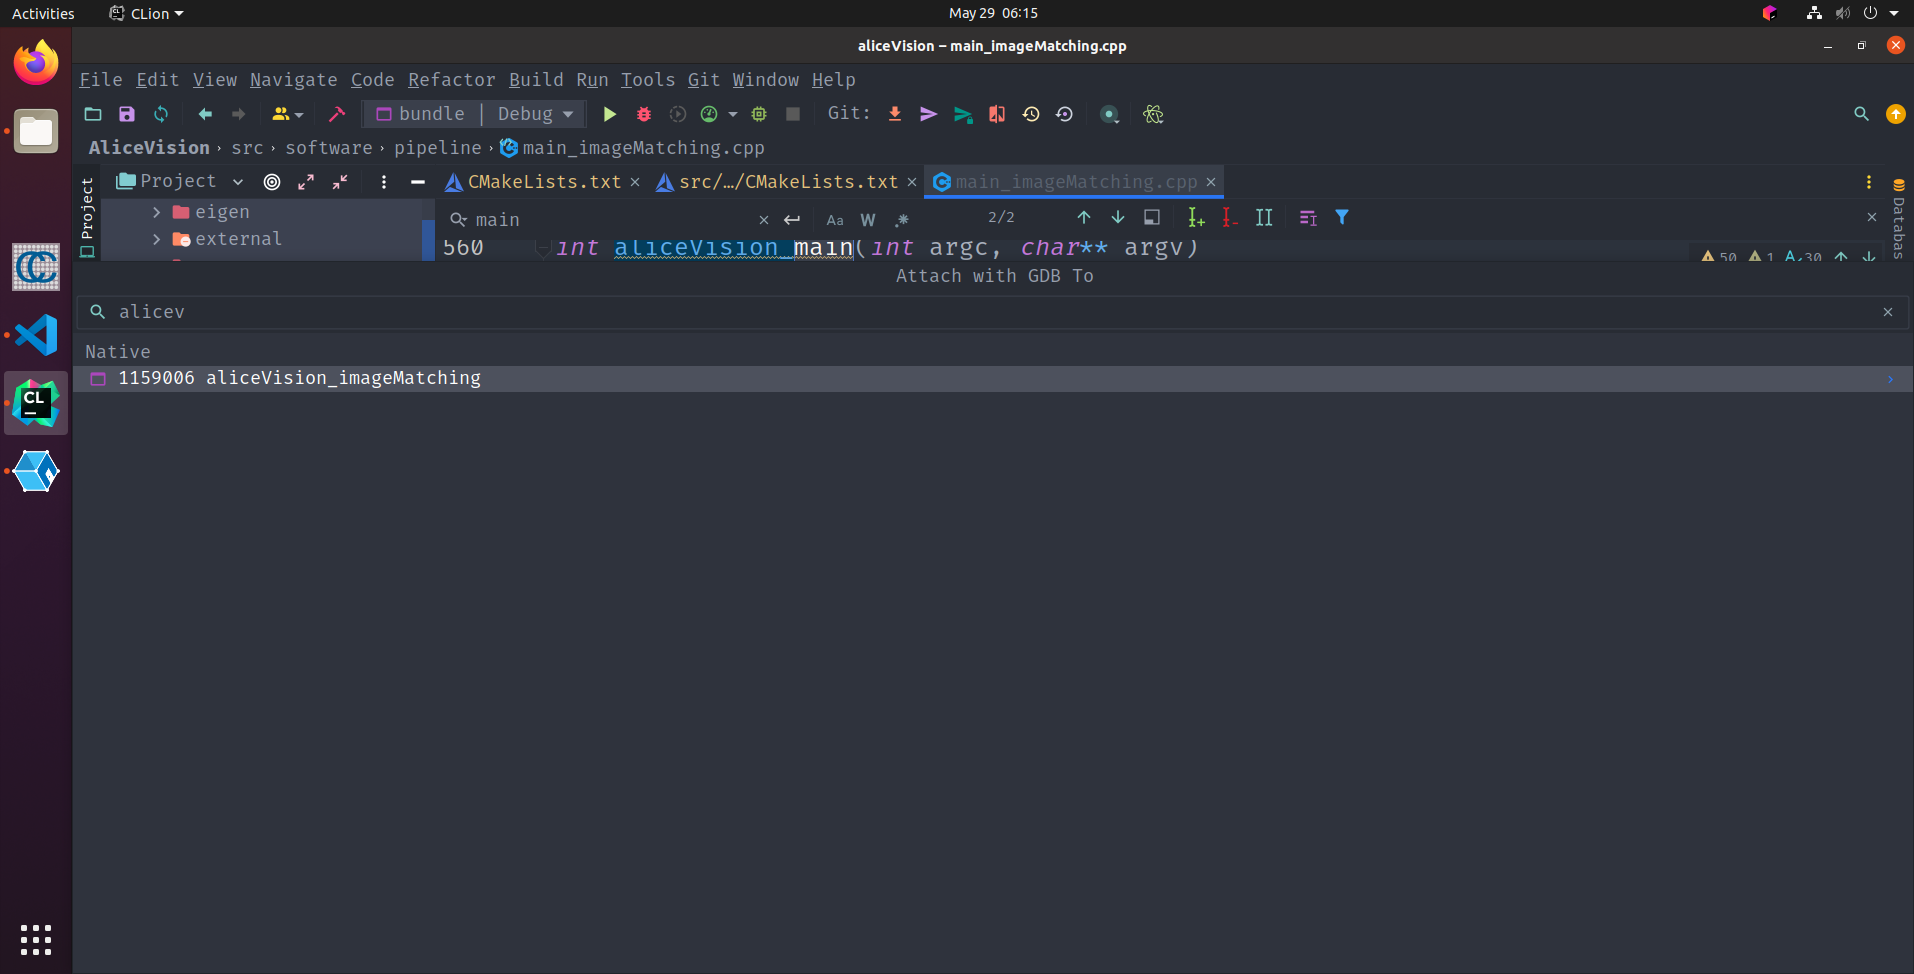Click the atom-shaped toolbar icon

[1153, 114]
